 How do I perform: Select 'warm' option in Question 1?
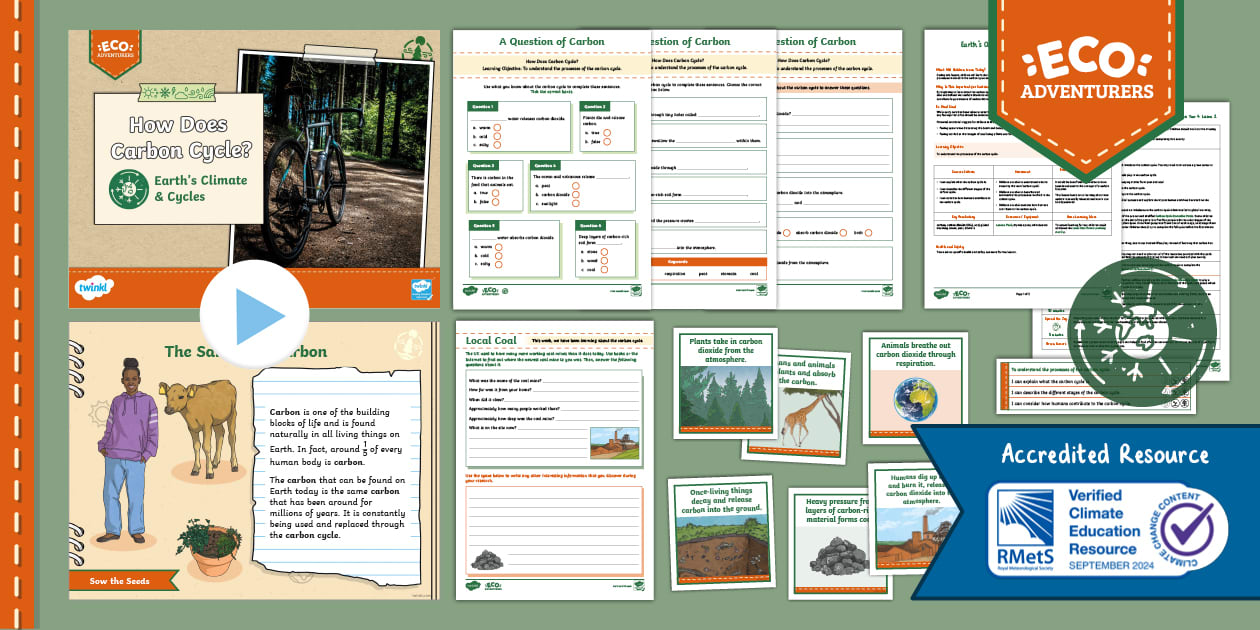pos(497,128)
